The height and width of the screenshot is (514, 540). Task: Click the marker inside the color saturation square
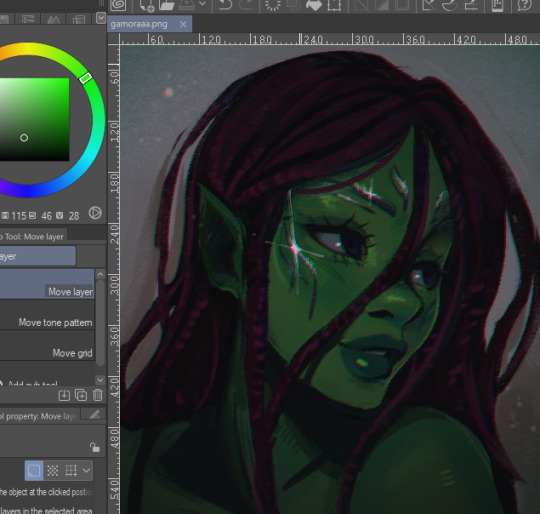[x=24, y=138]
